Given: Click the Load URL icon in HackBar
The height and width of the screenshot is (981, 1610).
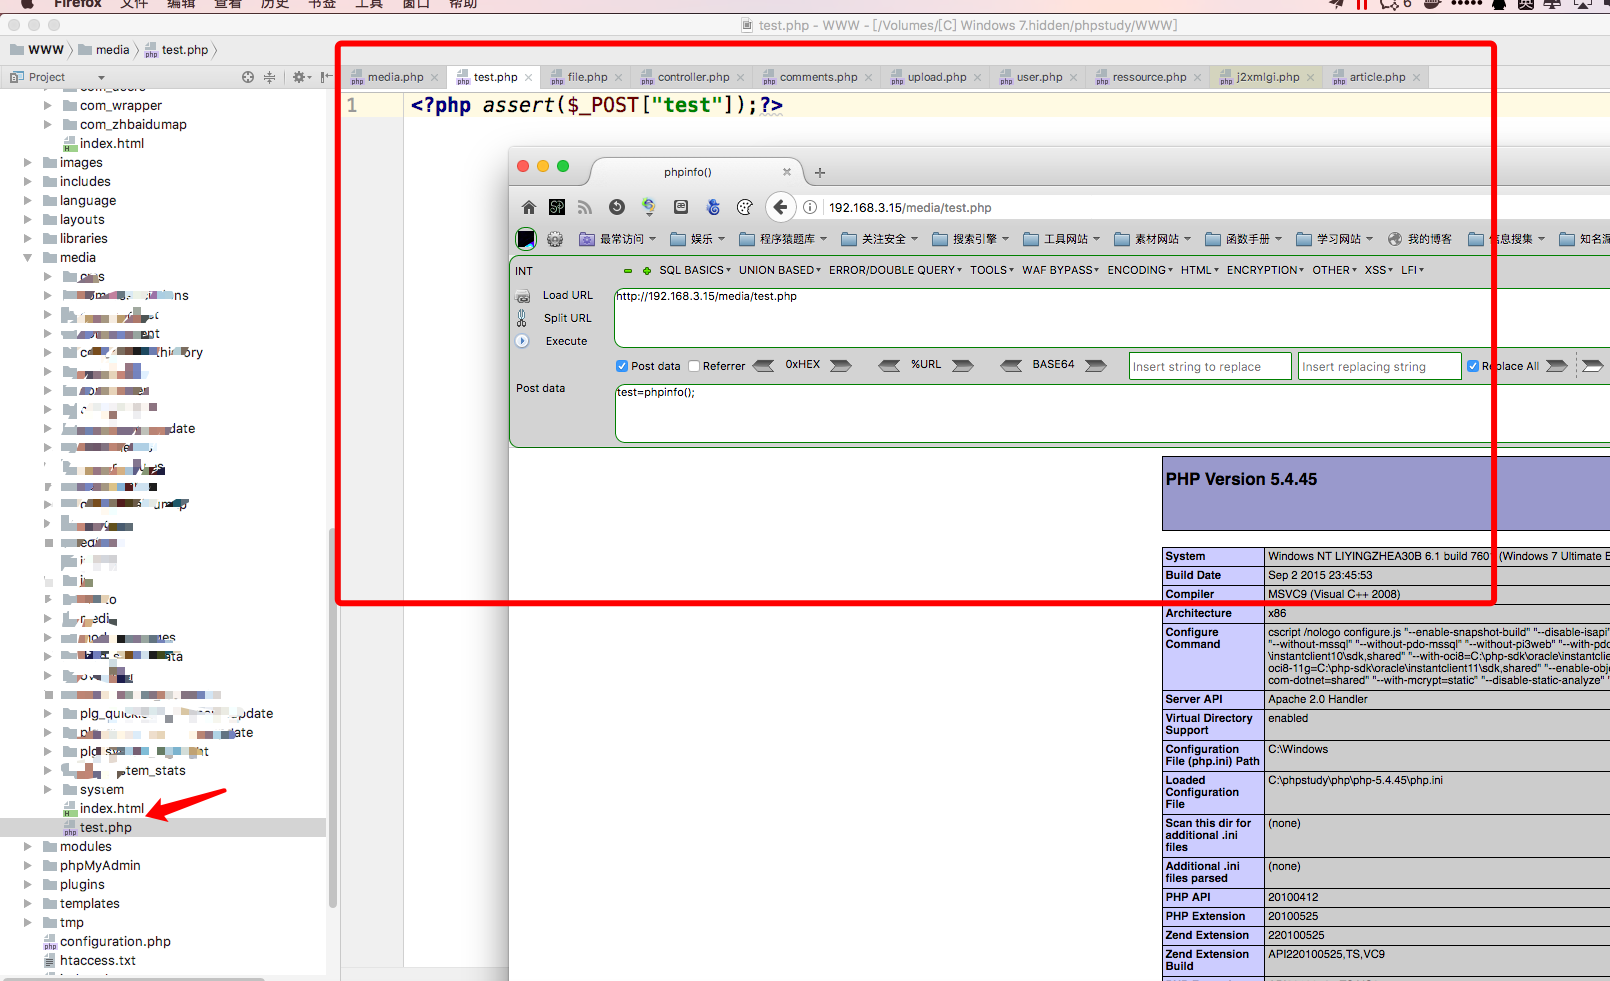Looking at the screenshot, I should point(522,296).
